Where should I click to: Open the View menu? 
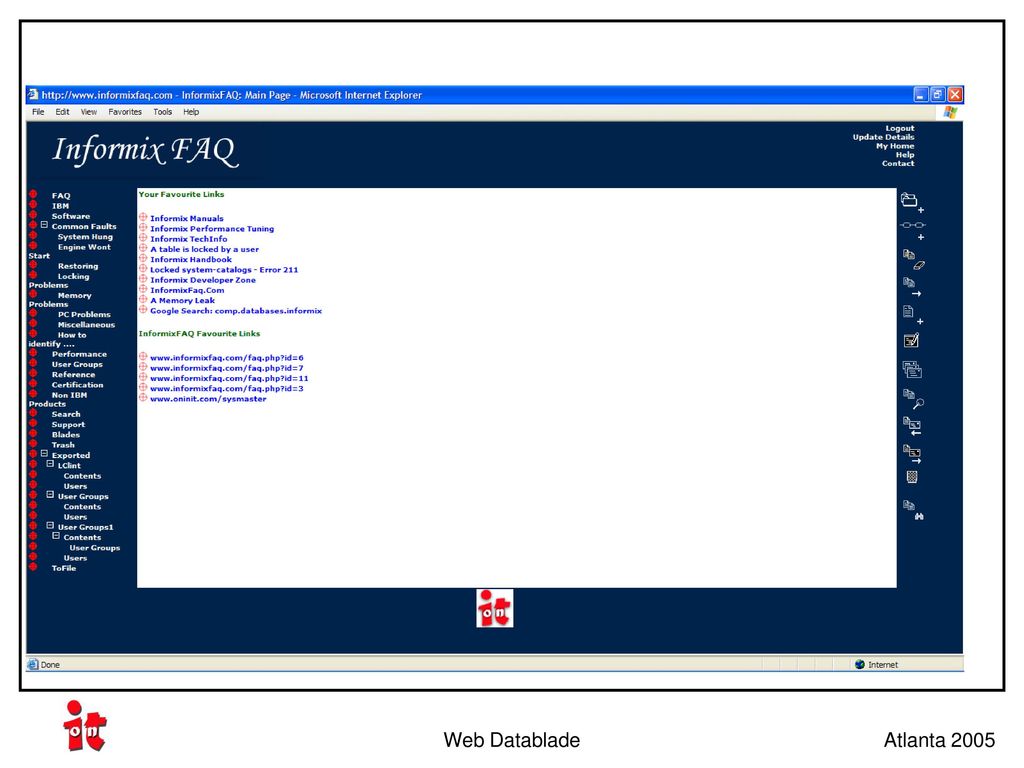click(89, 112)
